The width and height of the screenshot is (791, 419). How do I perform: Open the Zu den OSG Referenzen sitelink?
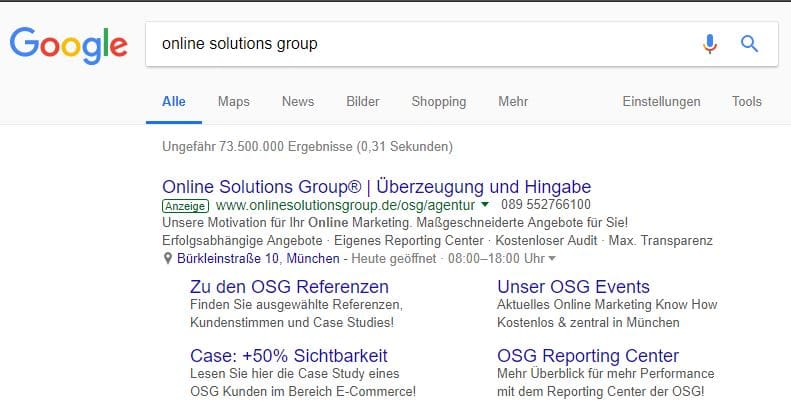tap(289, 286)
